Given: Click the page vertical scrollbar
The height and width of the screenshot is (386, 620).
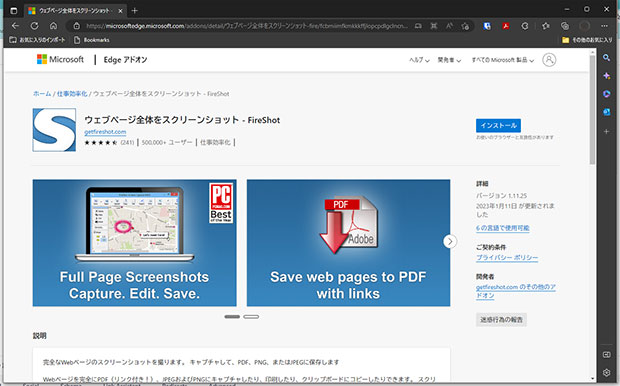Looking at the screenshot, I should click(592, 111).
